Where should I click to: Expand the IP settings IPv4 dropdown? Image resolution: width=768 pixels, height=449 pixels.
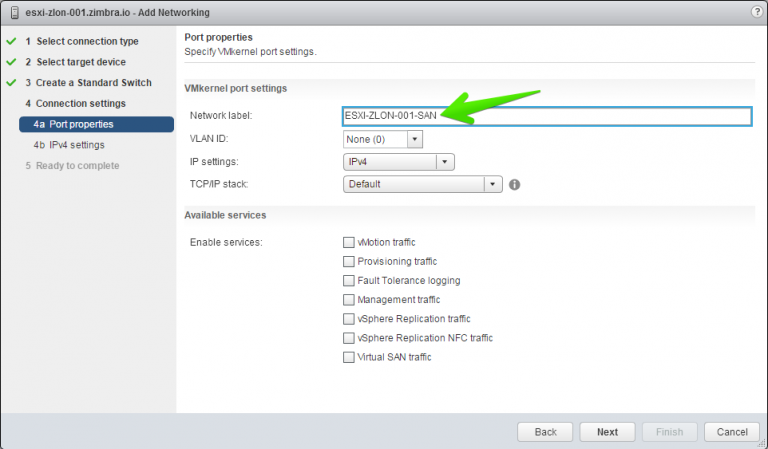pos(399,162)
